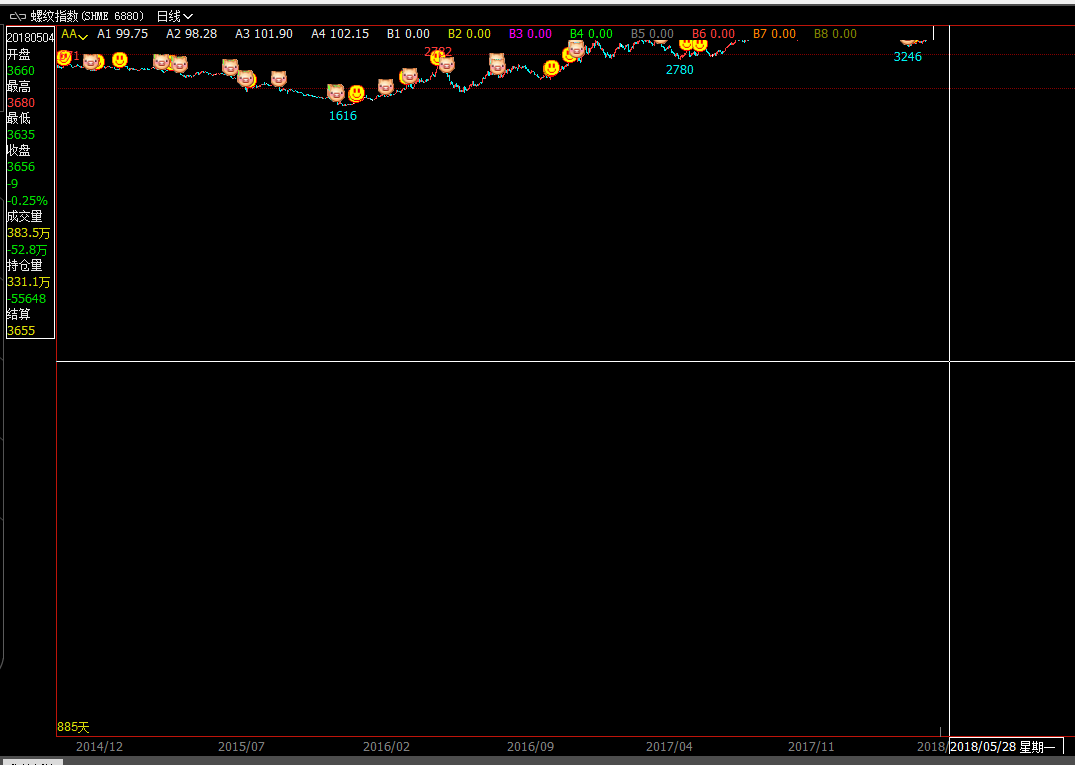The width and height of the screenshot is (1075, 765).
Task: Click the lone pig icon below A4 102.15
Action: pos(278,78)
